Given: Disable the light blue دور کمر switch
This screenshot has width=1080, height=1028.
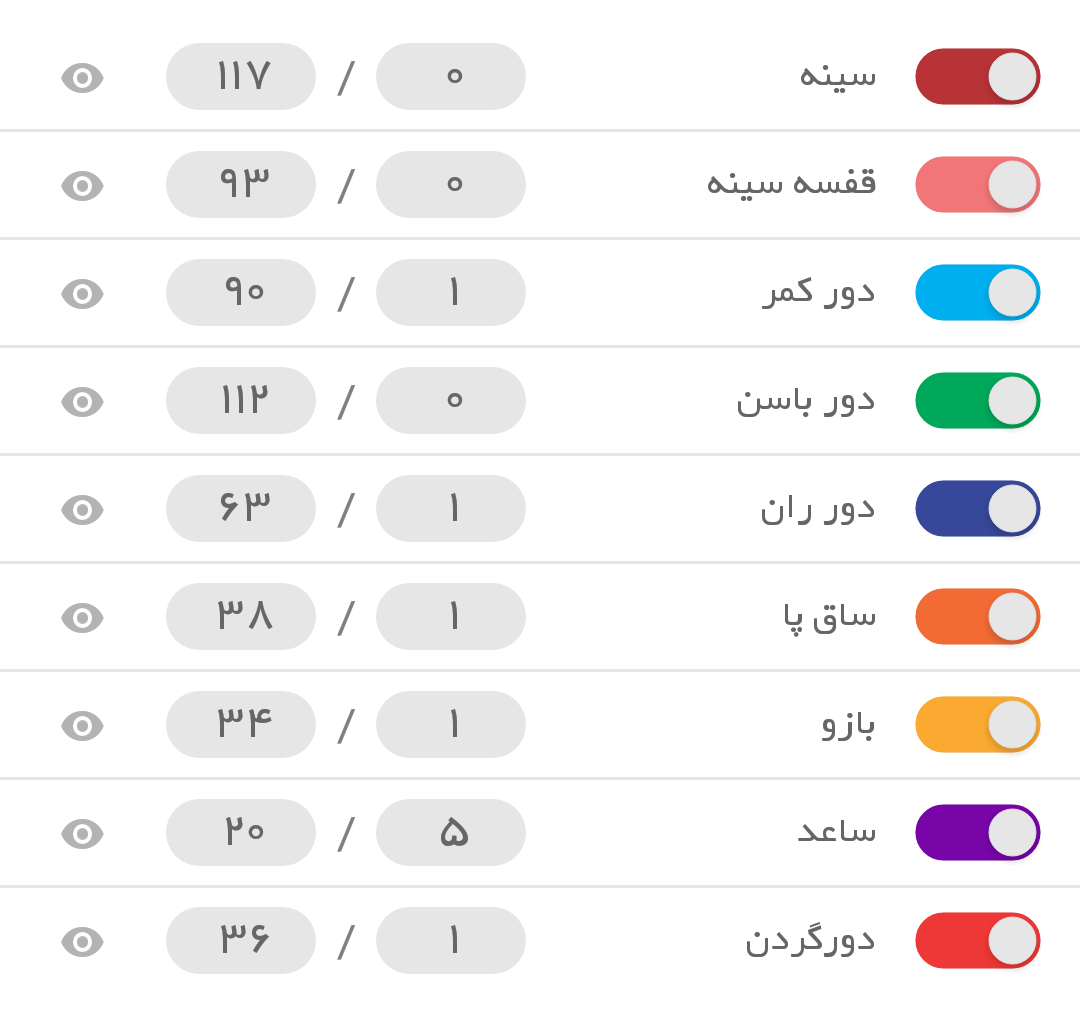Looking at the screenshot, I should 977,293.
